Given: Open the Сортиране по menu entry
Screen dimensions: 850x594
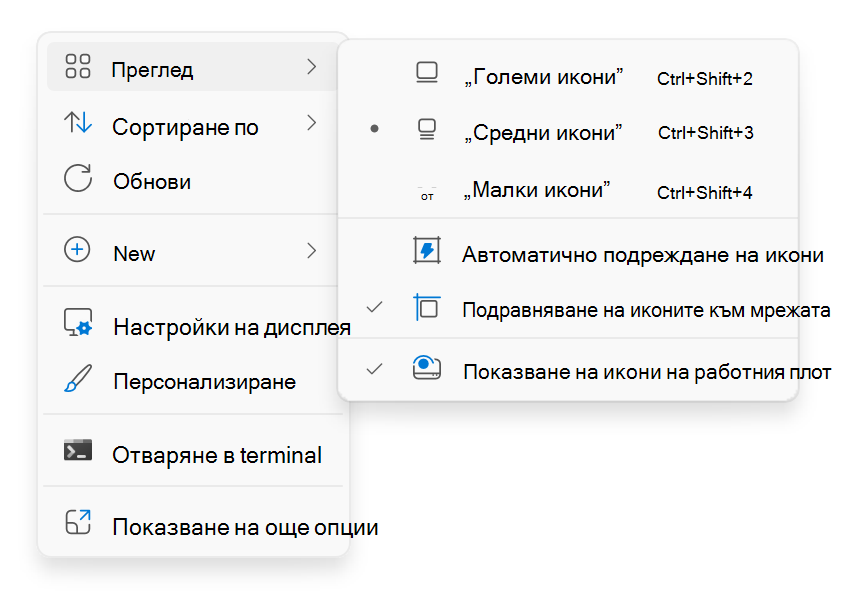Looking at the screenshot, I should coord(192,125).
